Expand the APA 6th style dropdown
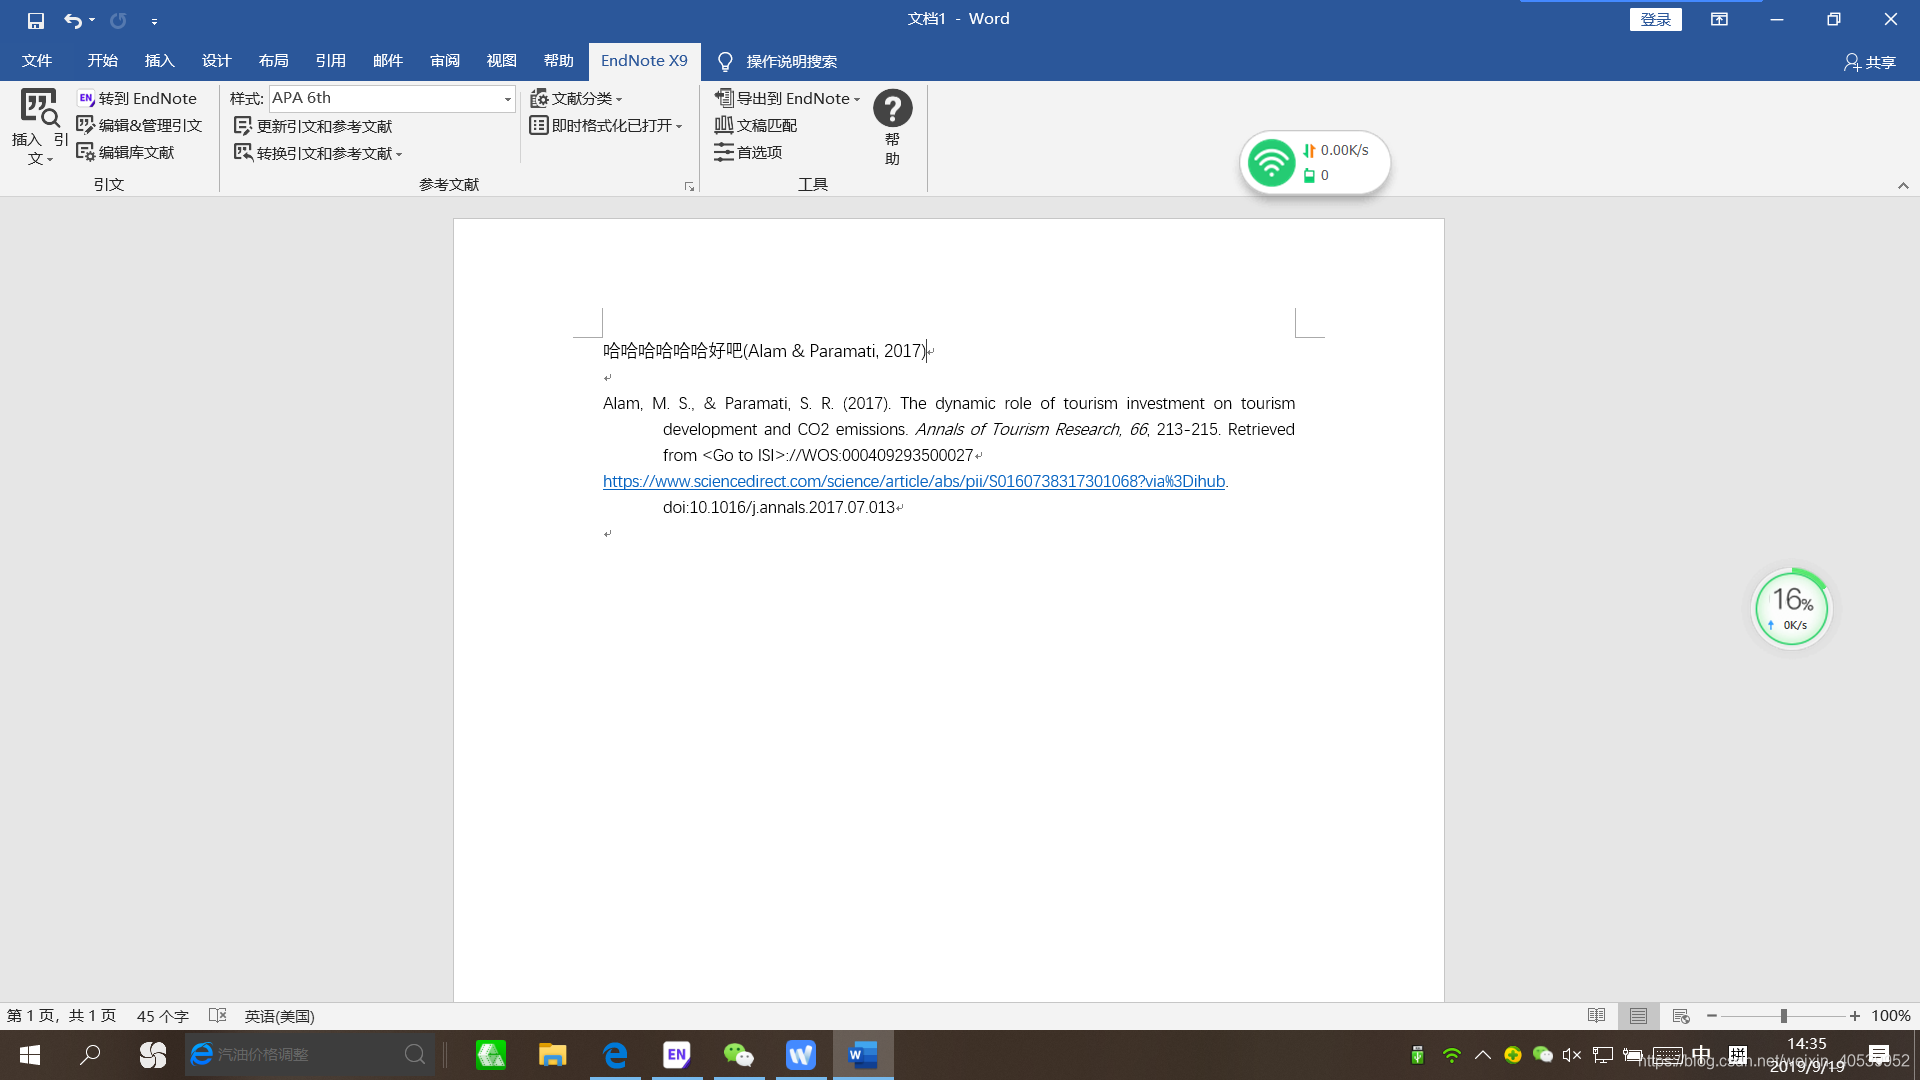The image size is (1920, 1080). click(507, 99)
